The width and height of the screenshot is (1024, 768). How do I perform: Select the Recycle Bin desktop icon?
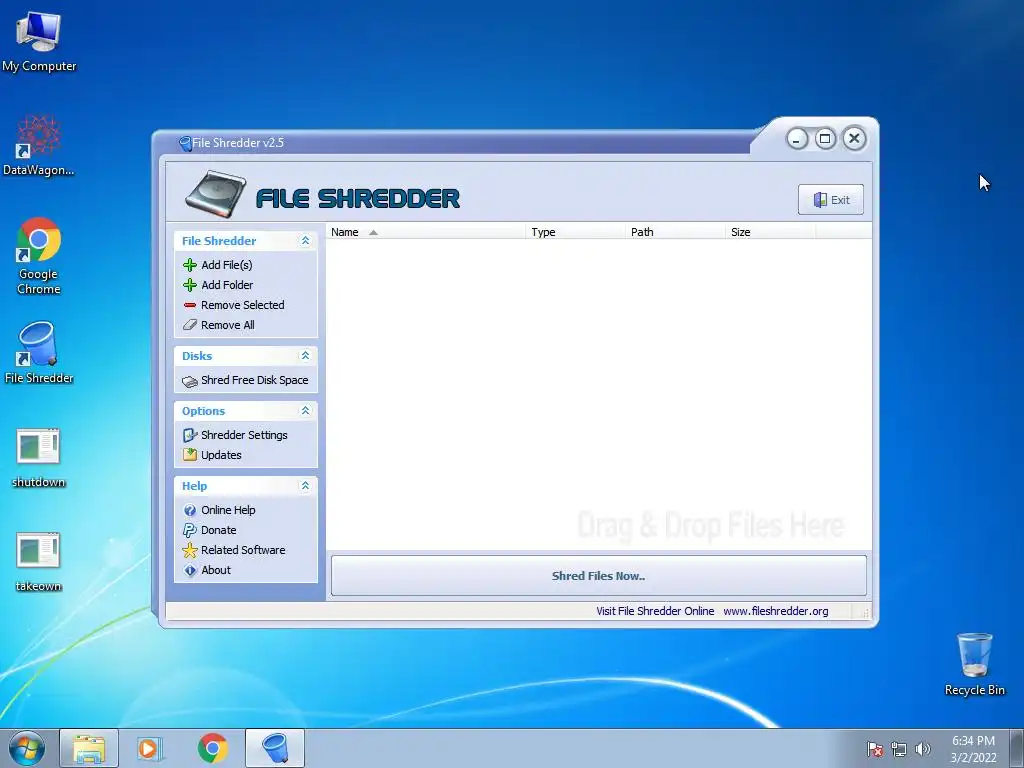pyautogui.click(x=974, y=664)
